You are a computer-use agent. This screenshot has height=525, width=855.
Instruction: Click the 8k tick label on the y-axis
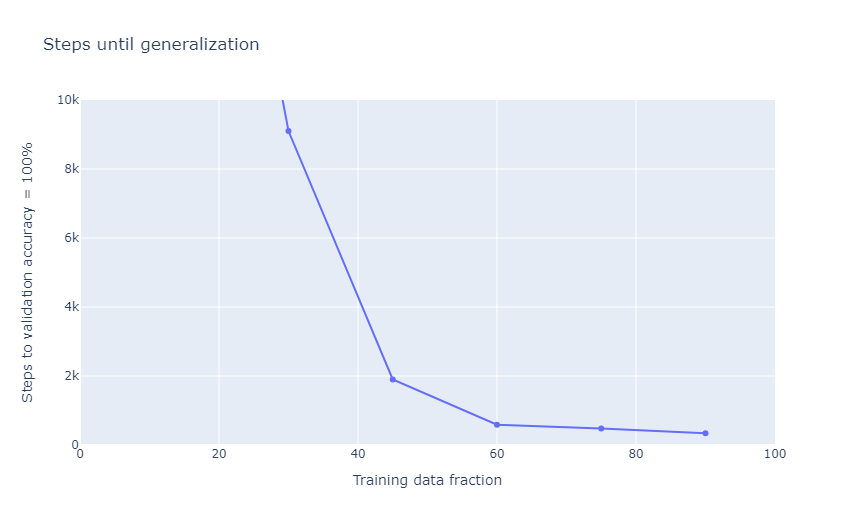pyautogui.click(x=71, y=169)
